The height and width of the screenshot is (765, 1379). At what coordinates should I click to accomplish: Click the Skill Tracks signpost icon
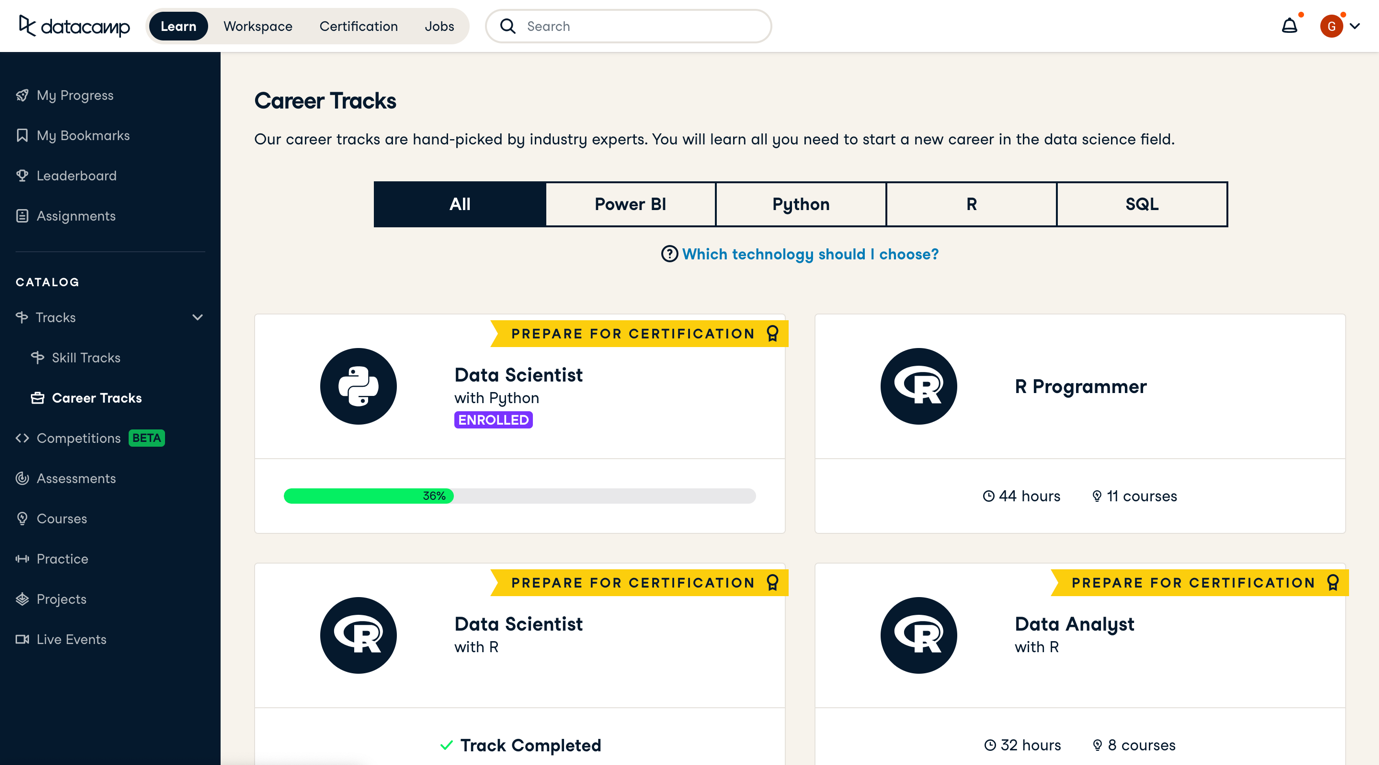(37, 357)
